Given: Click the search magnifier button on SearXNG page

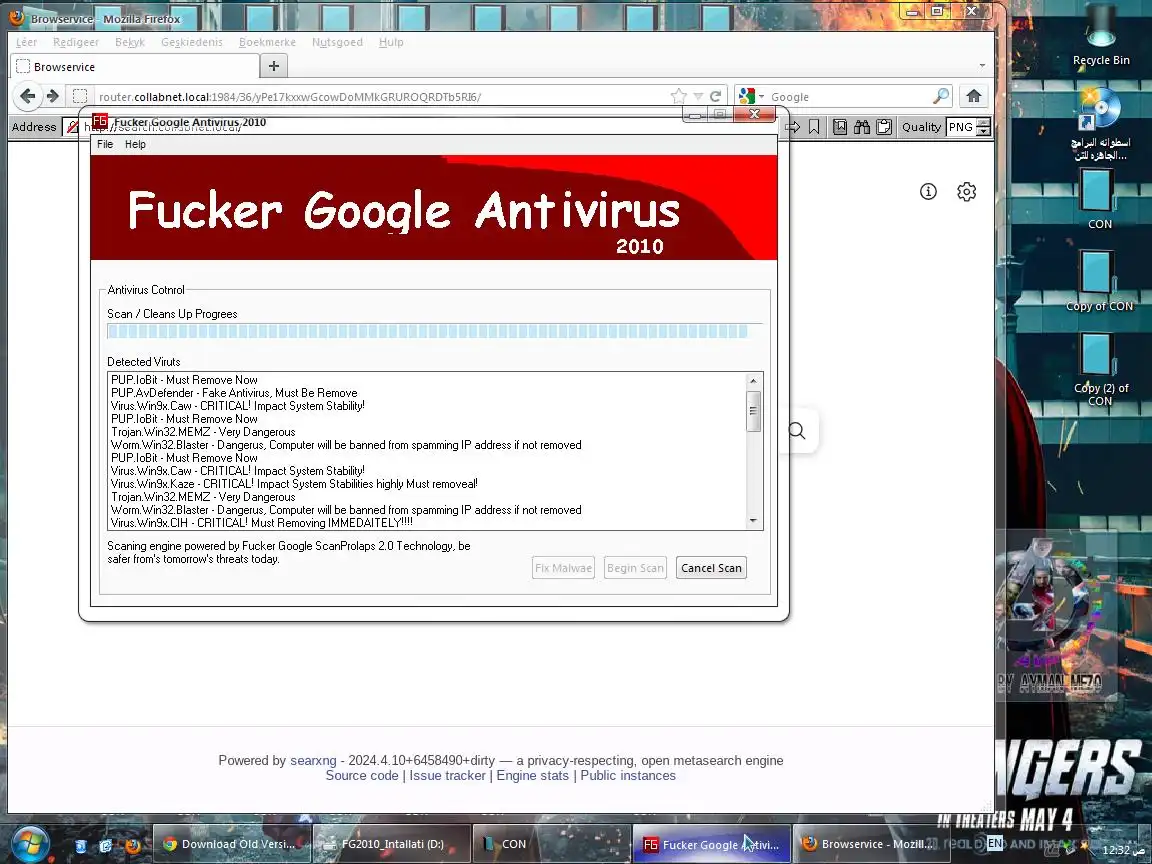Looking at the screenshot, I should coord(798,431).
